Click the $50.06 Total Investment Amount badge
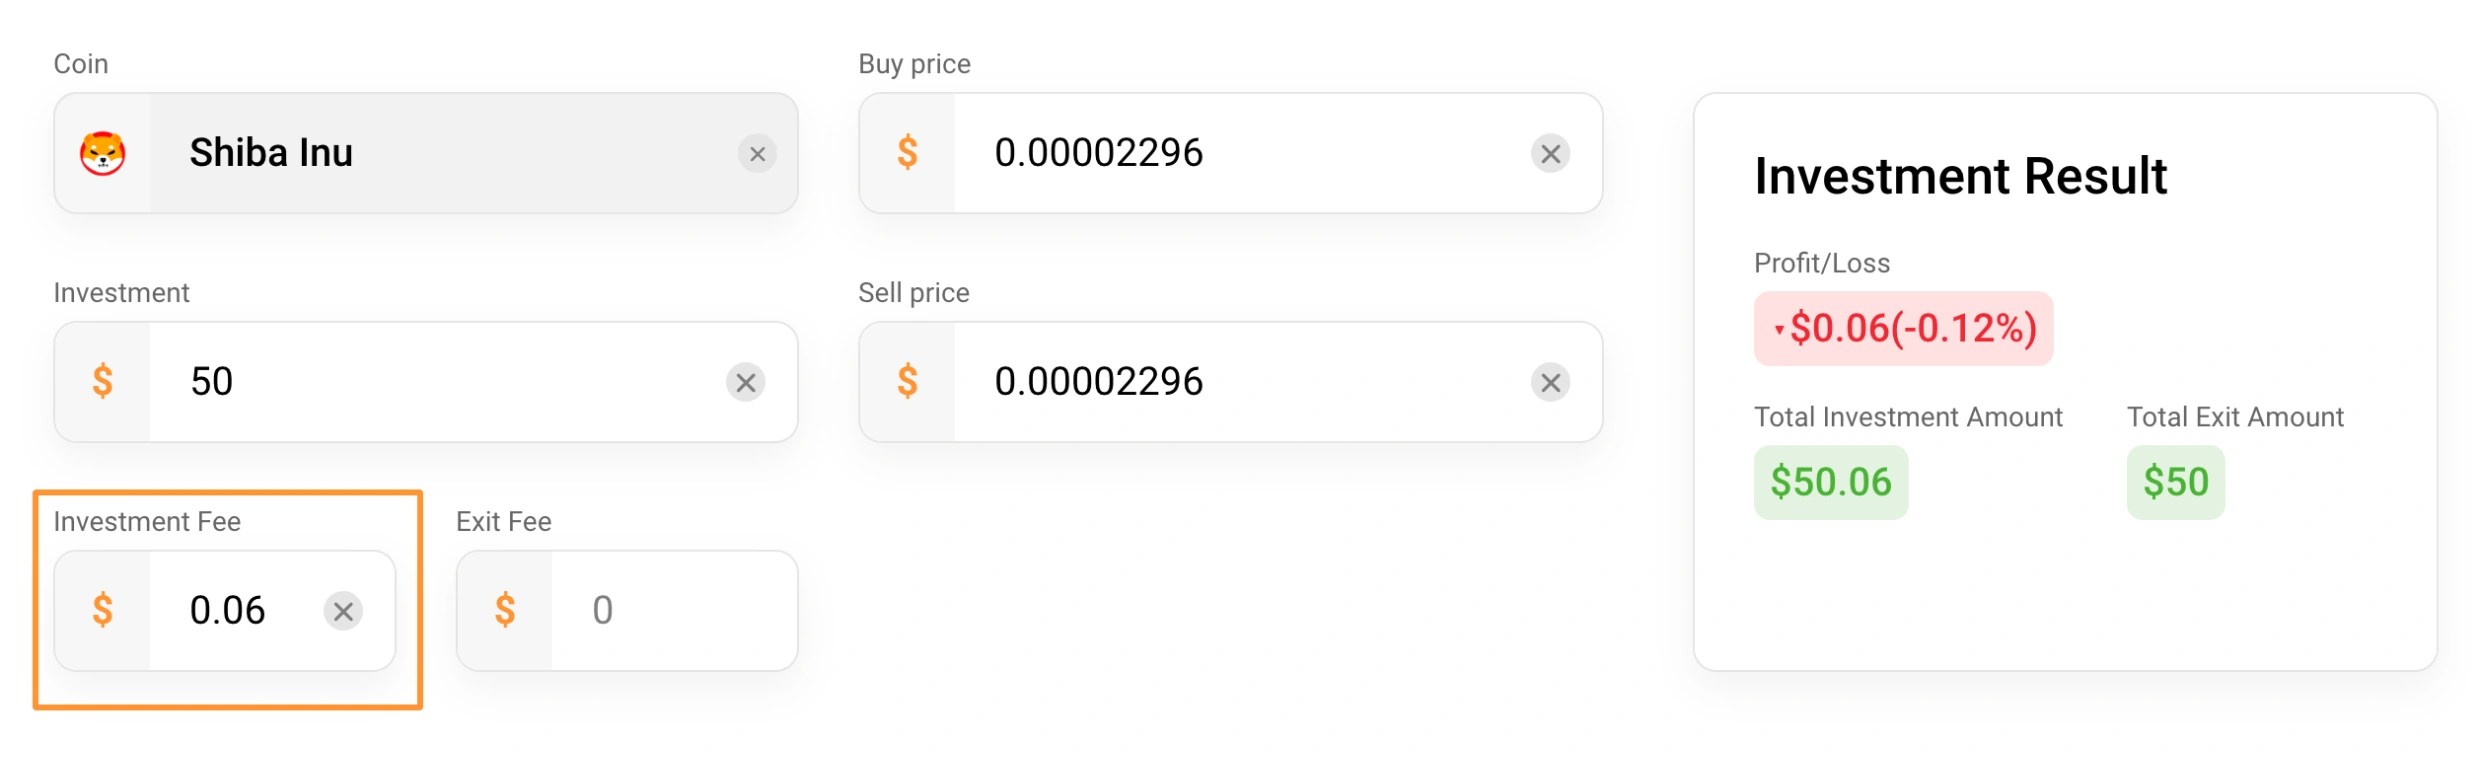The width and height of the screenshot is (2480, 758). [x=1831, y=482]
